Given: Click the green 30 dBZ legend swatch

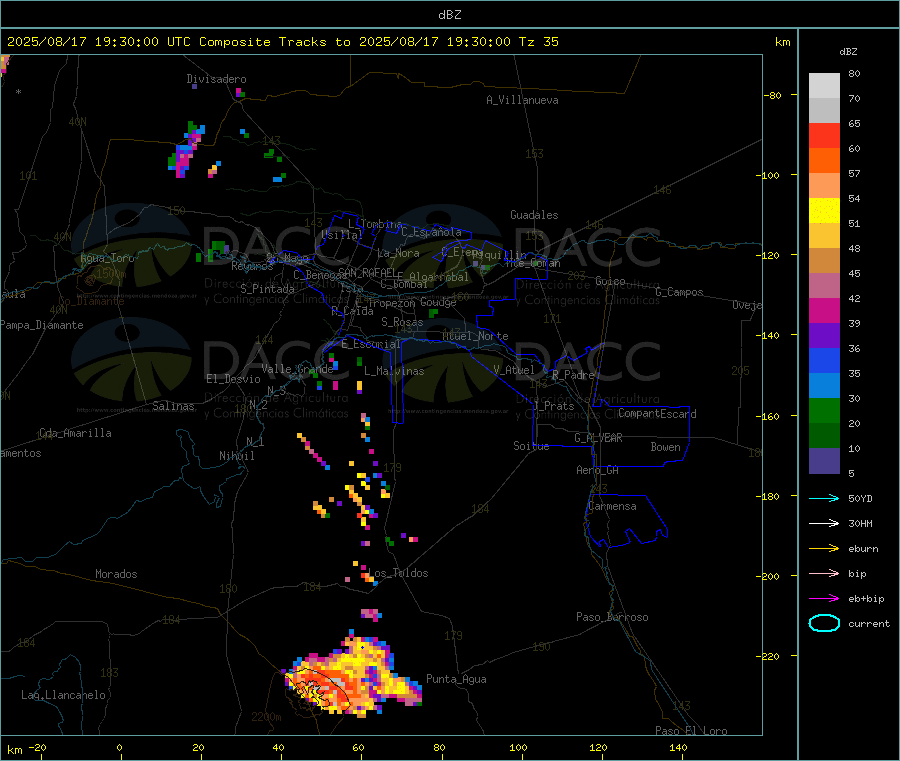Looking at the screenshot, I should tap(824, 410).
